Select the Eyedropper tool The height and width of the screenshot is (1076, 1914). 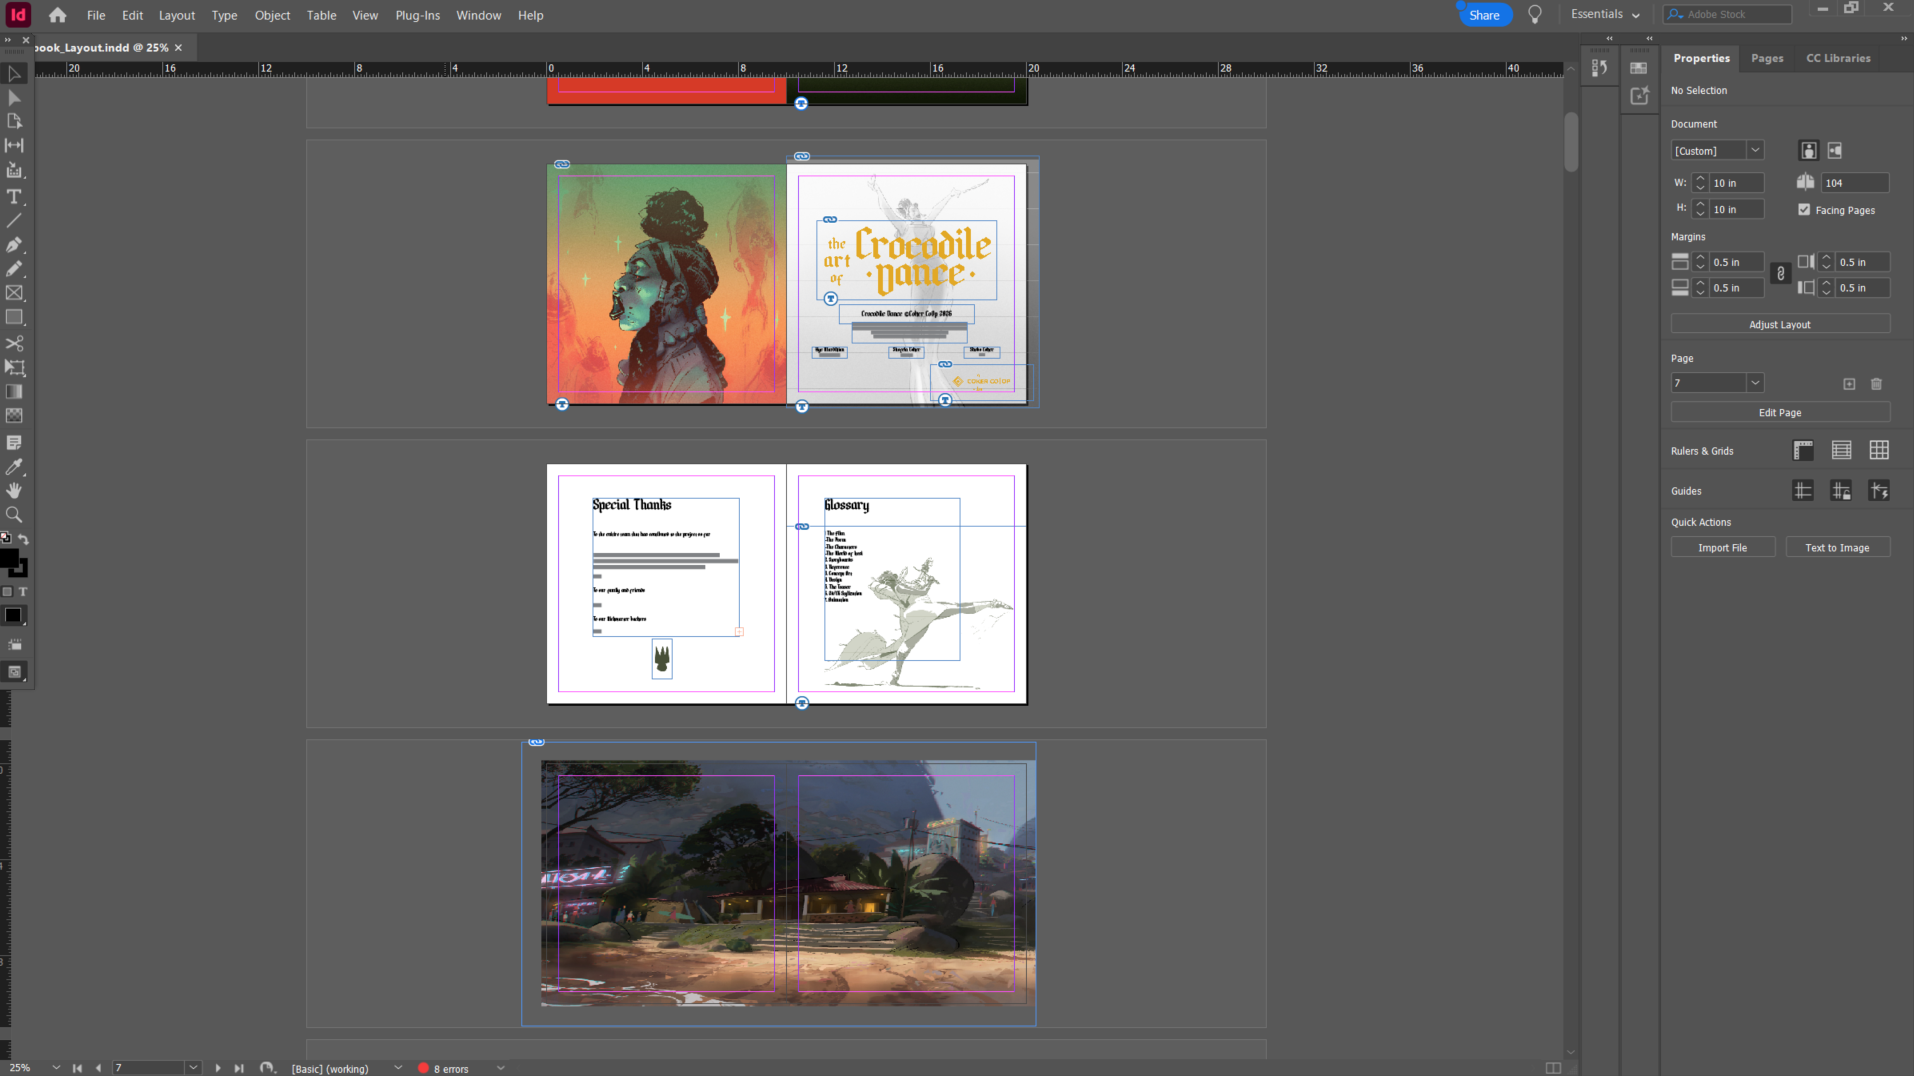click(14, 466)
